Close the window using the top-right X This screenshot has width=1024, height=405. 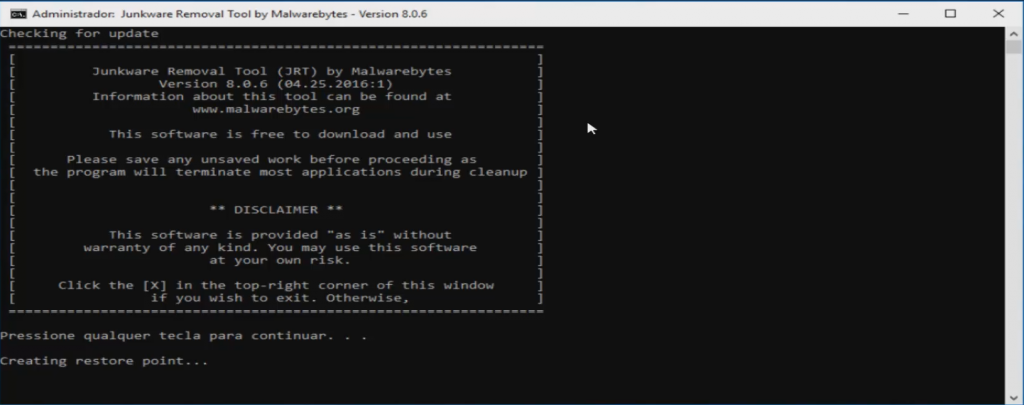pos(998,14)
